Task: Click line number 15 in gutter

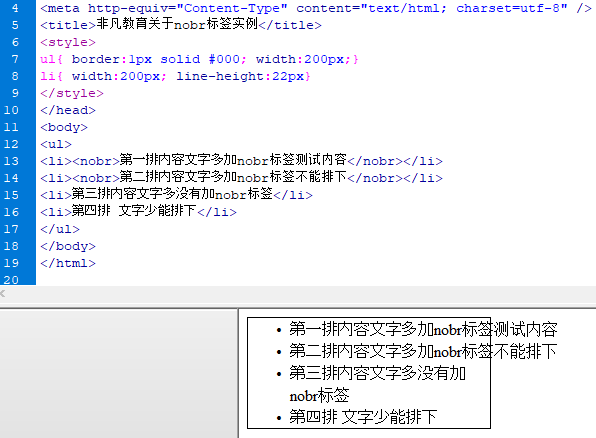Action: (x=11, y=195)
